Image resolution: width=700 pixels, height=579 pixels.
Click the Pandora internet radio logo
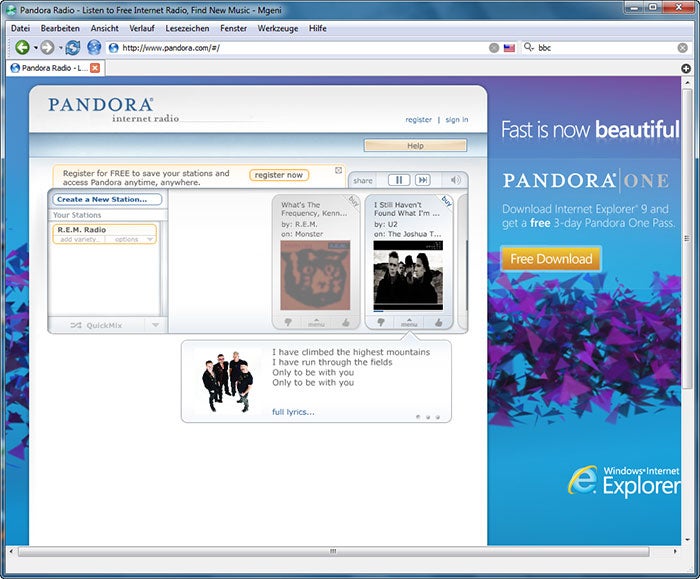(x=113, y=109)
